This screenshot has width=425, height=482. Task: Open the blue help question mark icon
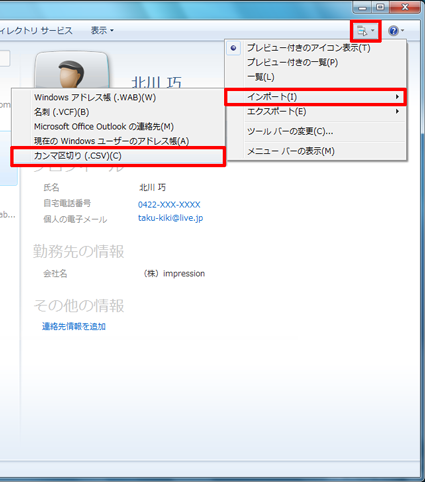pos(396,31)
